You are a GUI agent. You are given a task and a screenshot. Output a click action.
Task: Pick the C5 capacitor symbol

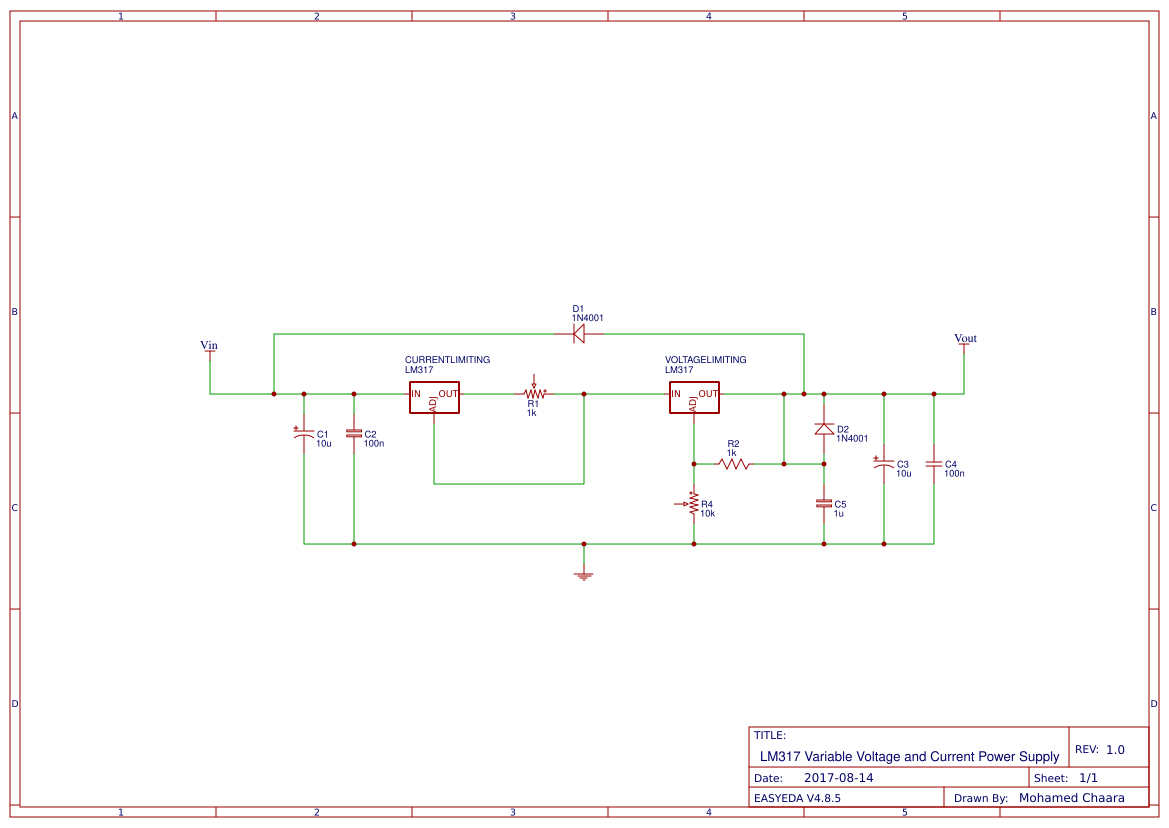(x=824, y=504)
